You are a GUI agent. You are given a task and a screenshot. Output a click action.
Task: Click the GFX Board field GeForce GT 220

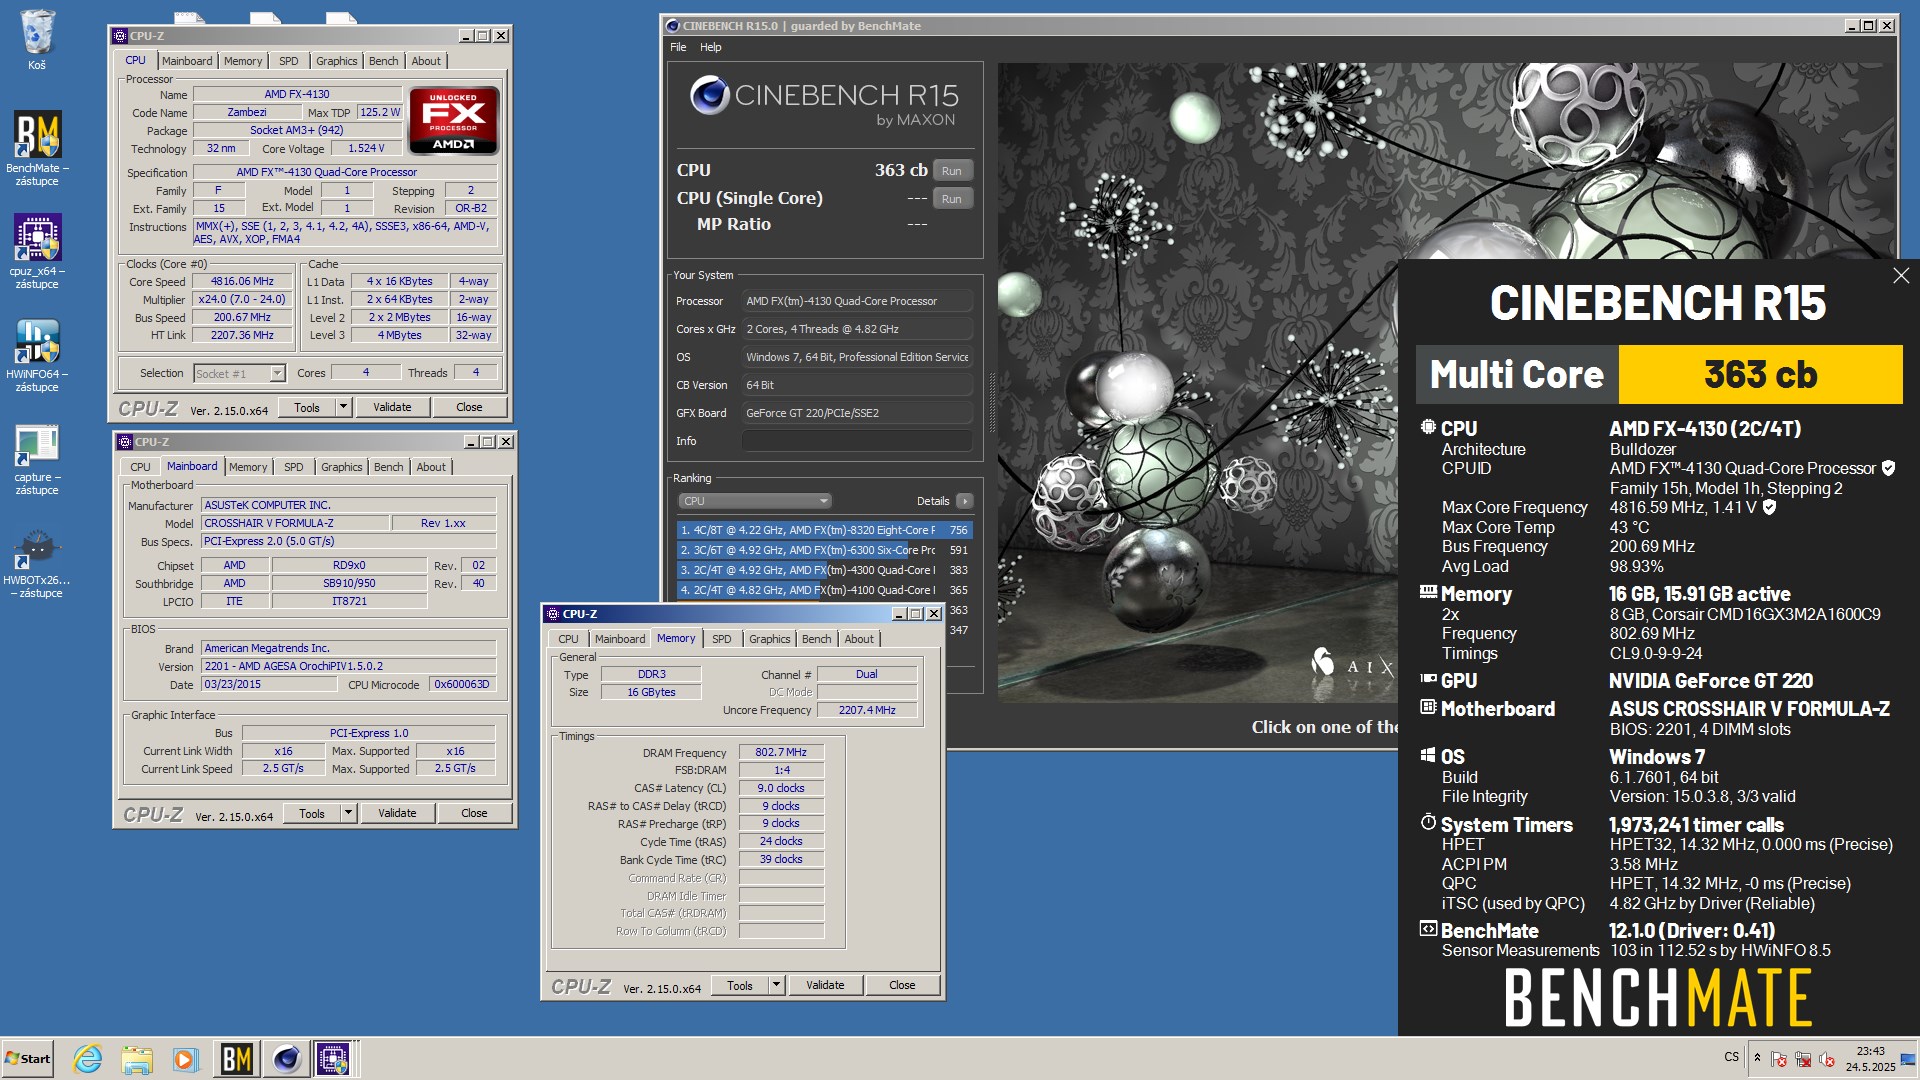(858, 413)
